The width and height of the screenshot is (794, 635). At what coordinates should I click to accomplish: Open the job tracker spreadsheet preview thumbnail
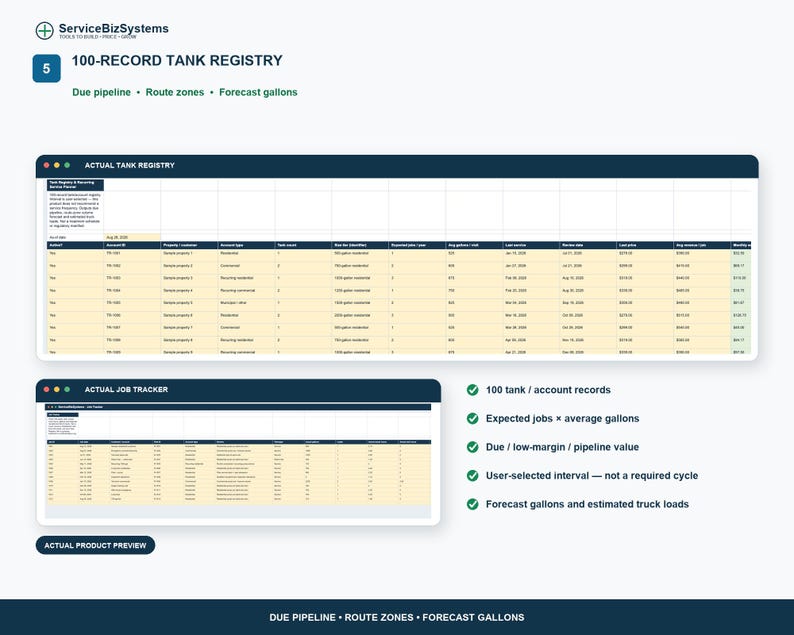tap(238, 460)
